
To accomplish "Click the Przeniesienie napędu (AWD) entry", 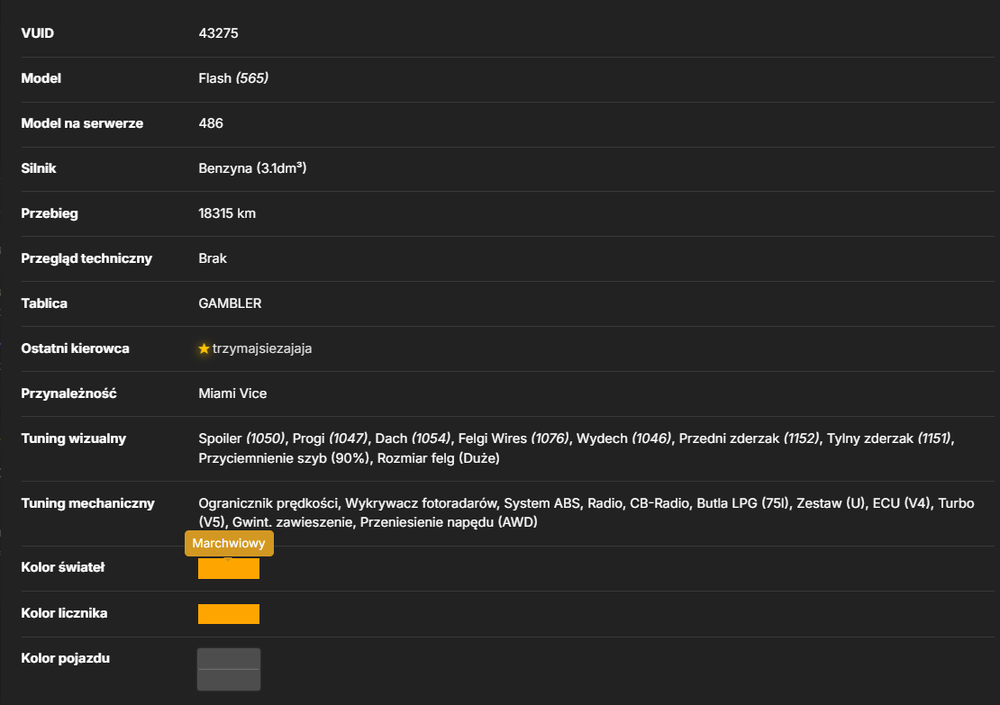I will tap(448, 522).
